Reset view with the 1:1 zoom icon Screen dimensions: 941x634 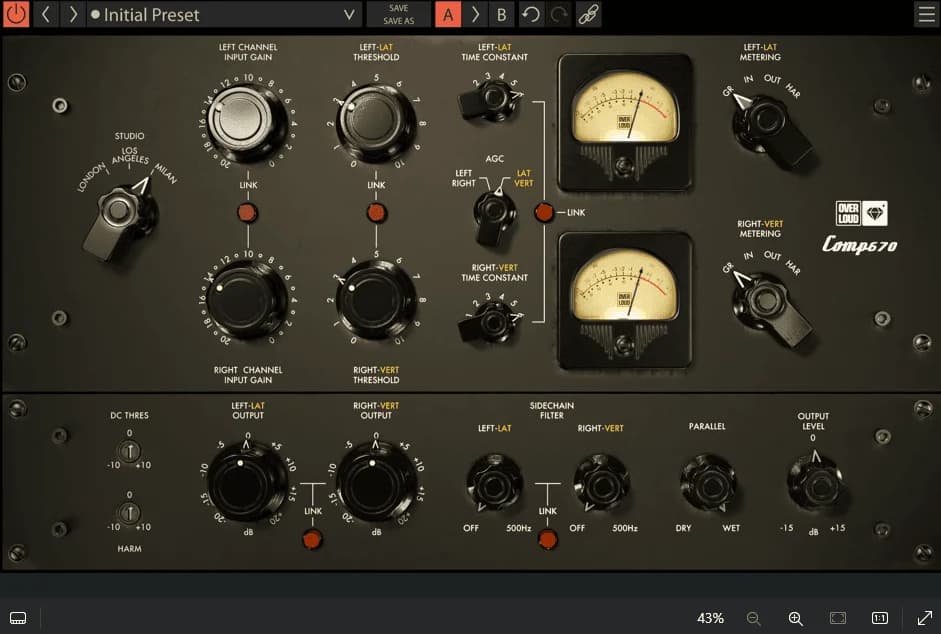pos(878,618)
